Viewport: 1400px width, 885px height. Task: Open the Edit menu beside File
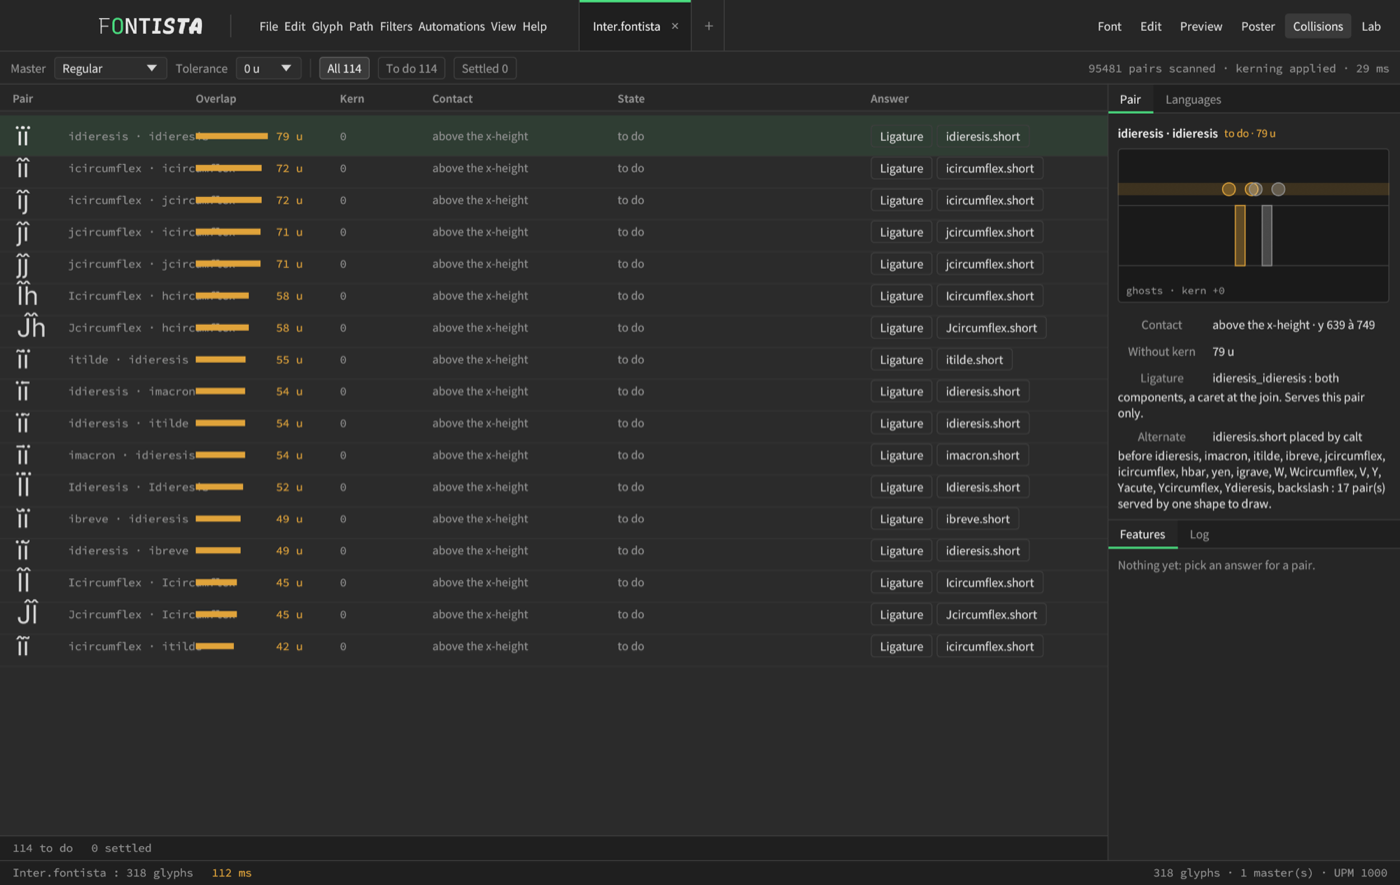295,26
